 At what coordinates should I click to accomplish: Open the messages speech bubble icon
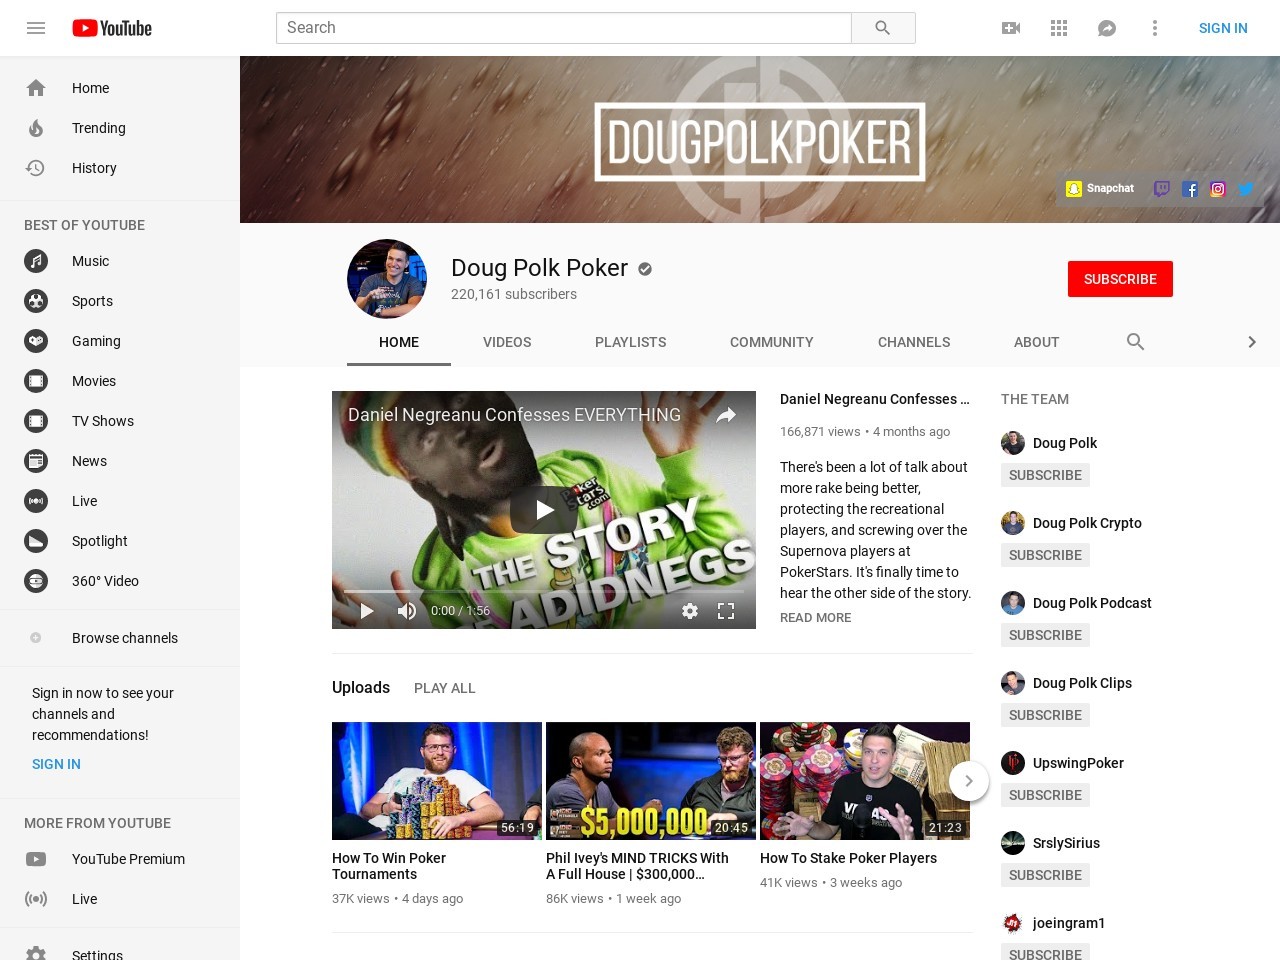pyautogui.click(x=1107, y=28)
